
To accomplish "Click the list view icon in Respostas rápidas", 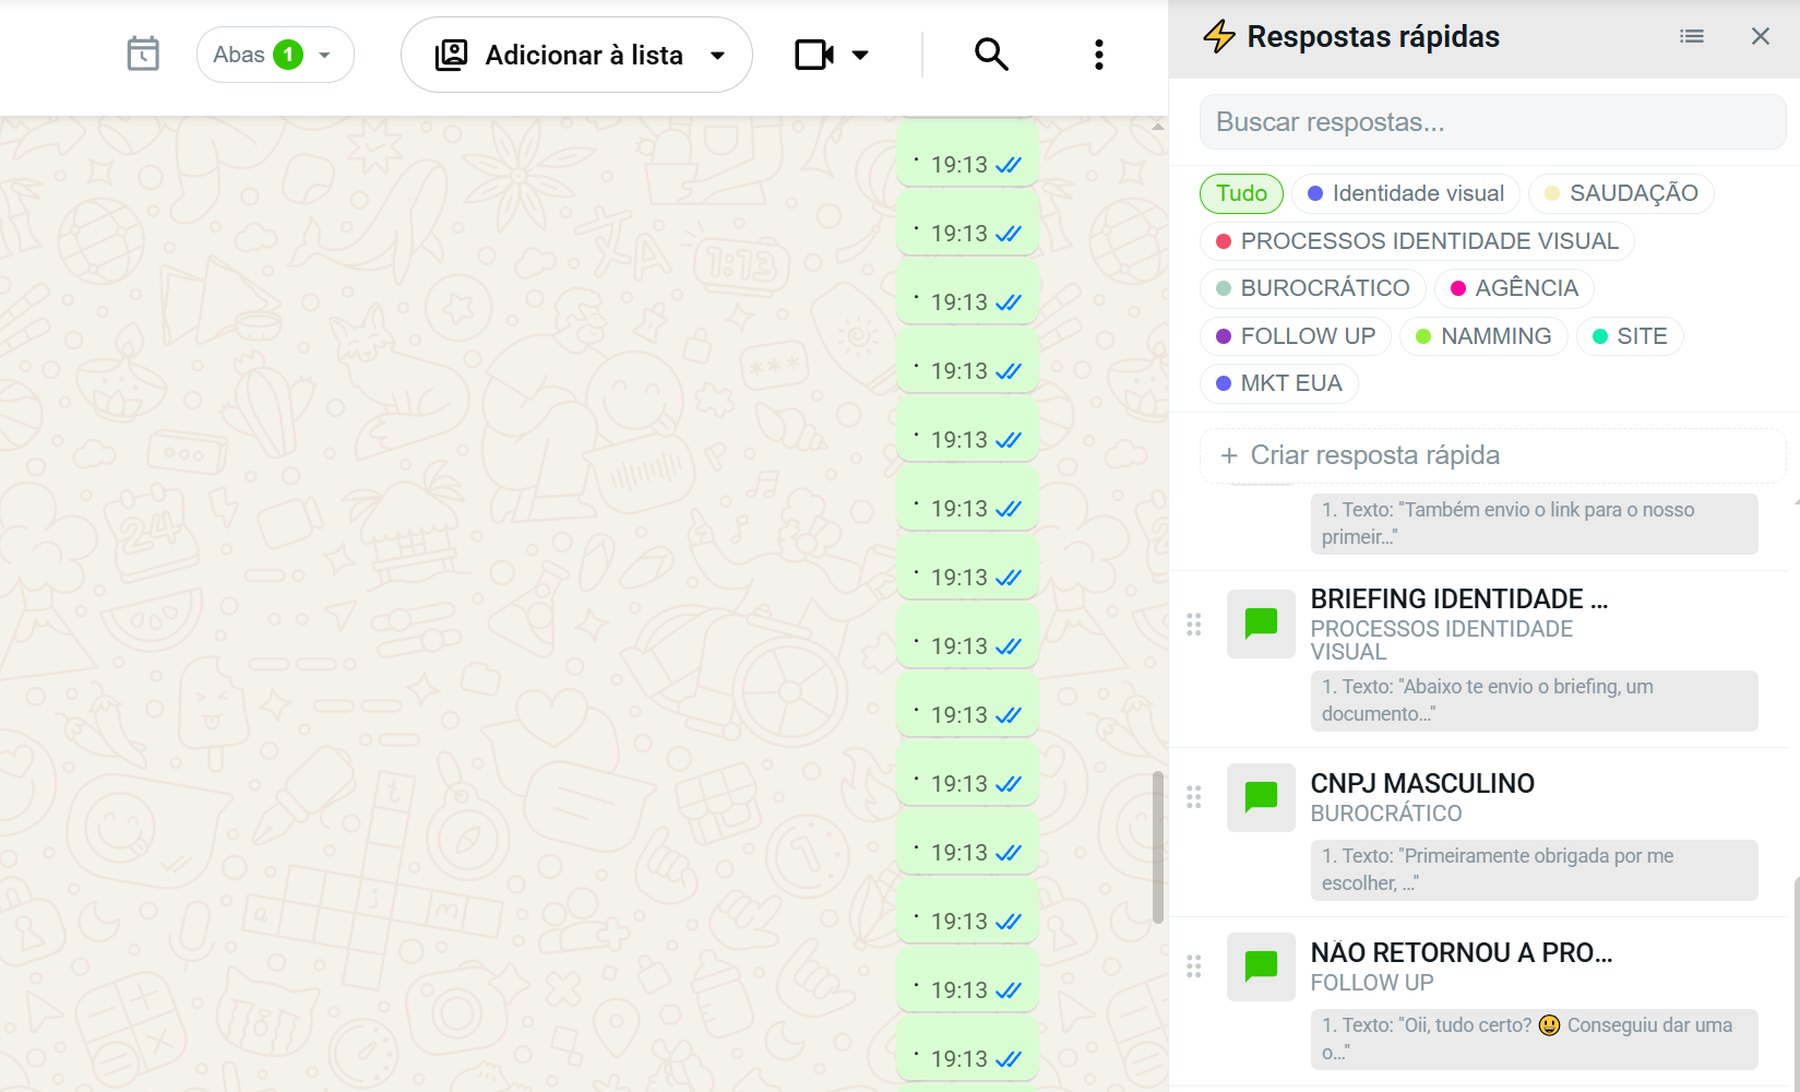I will (1692, 36).
